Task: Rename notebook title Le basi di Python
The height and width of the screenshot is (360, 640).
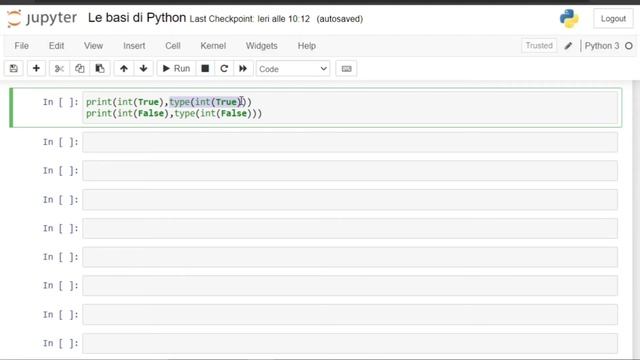Action: point(137,18)
